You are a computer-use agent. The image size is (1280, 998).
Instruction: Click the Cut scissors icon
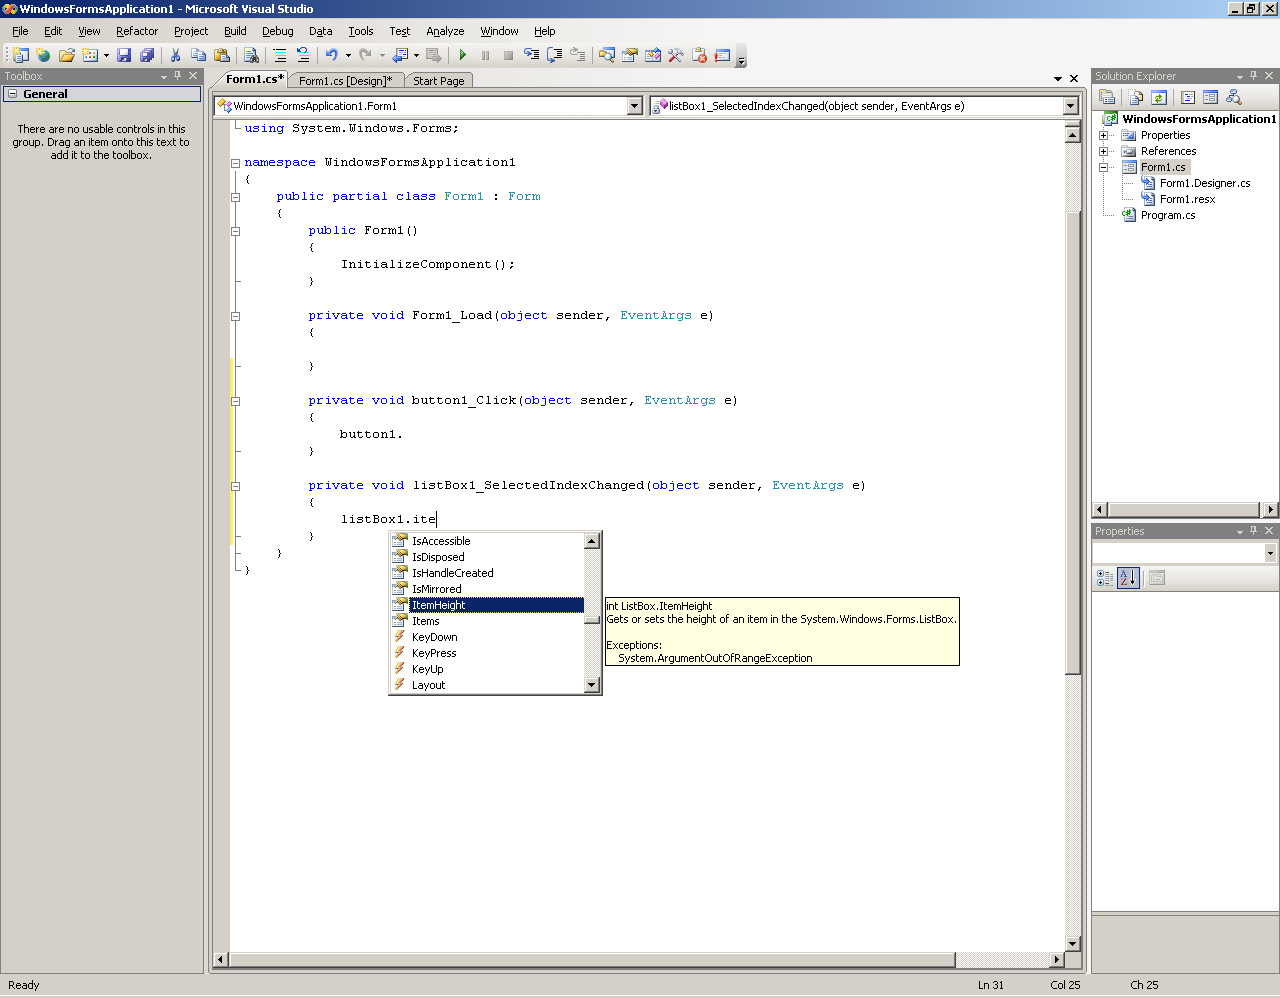(175, 55)
